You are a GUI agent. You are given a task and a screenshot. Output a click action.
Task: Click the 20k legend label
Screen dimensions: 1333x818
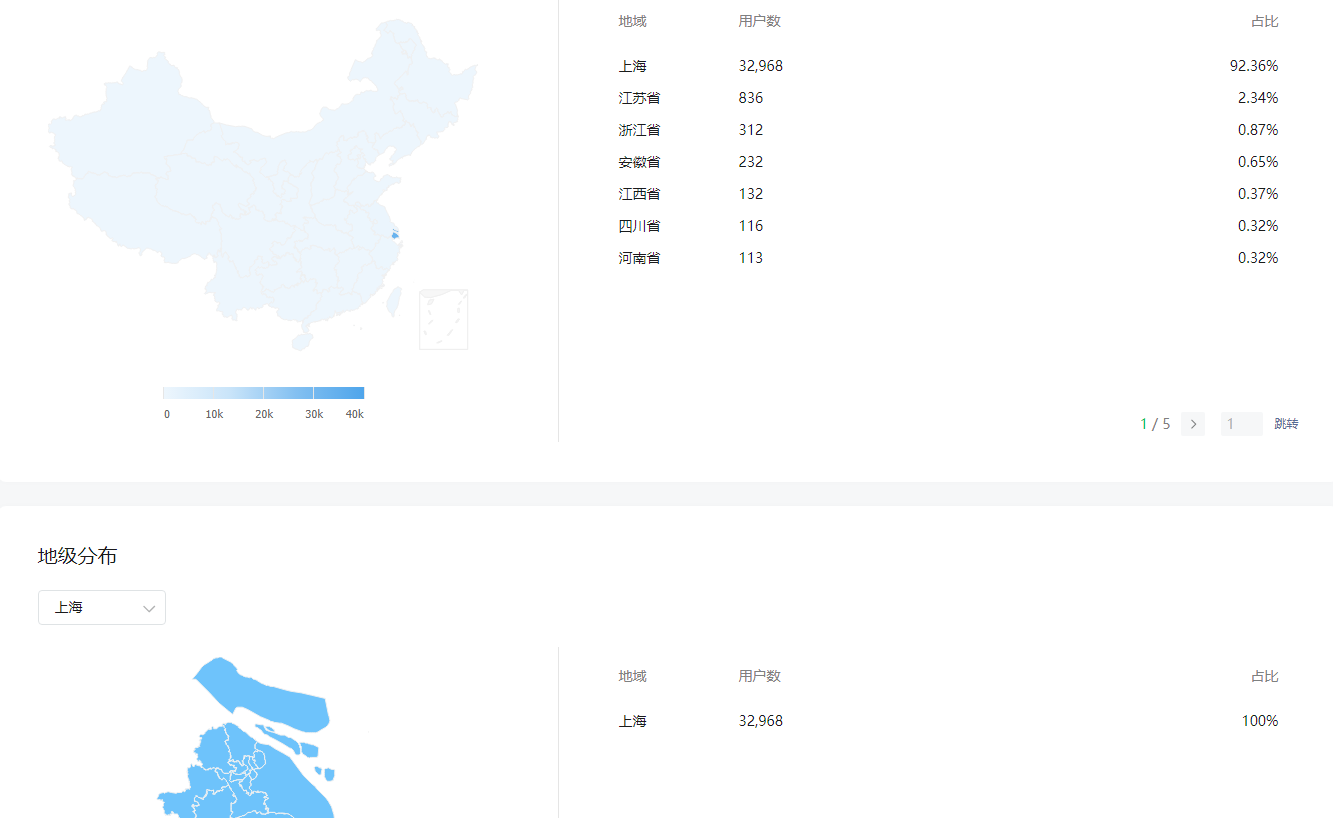(x=264, y=414)
